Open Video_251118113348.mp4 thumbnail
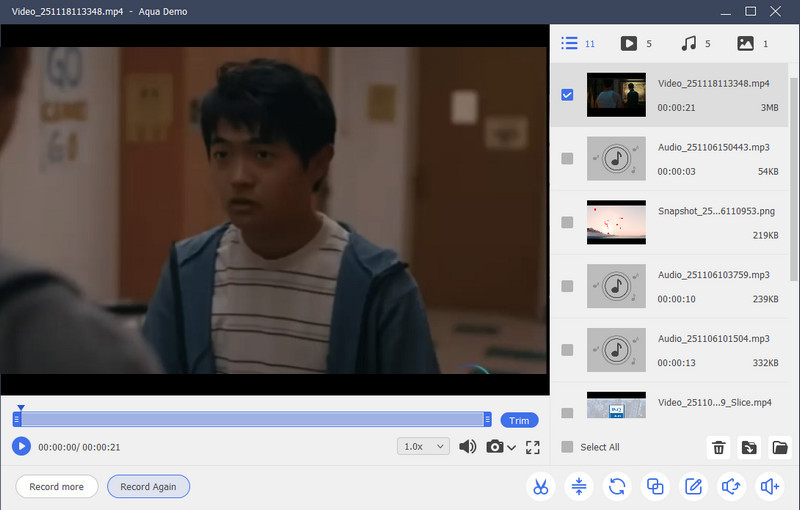The height and width of the screenshot is (510, 800). click(616, 95)
